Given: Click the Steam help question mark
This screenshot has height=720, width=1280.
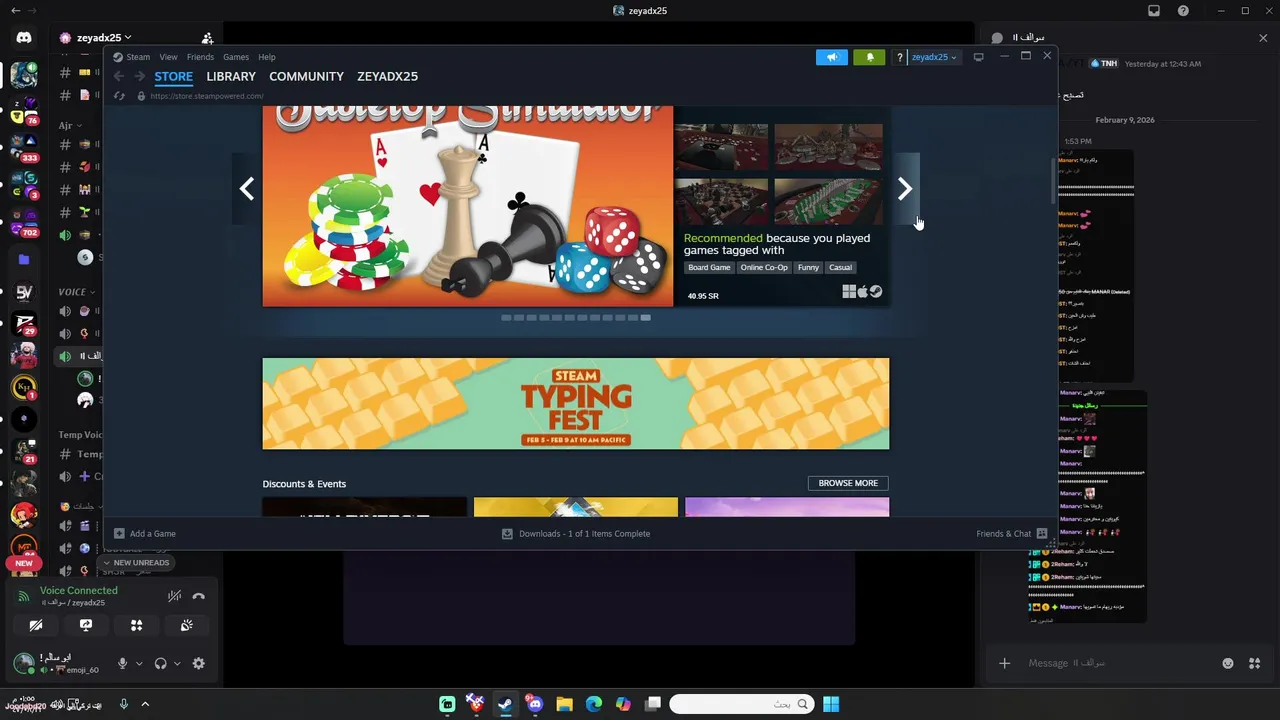Looking at the screenshot, I should [x=900, y=57].
